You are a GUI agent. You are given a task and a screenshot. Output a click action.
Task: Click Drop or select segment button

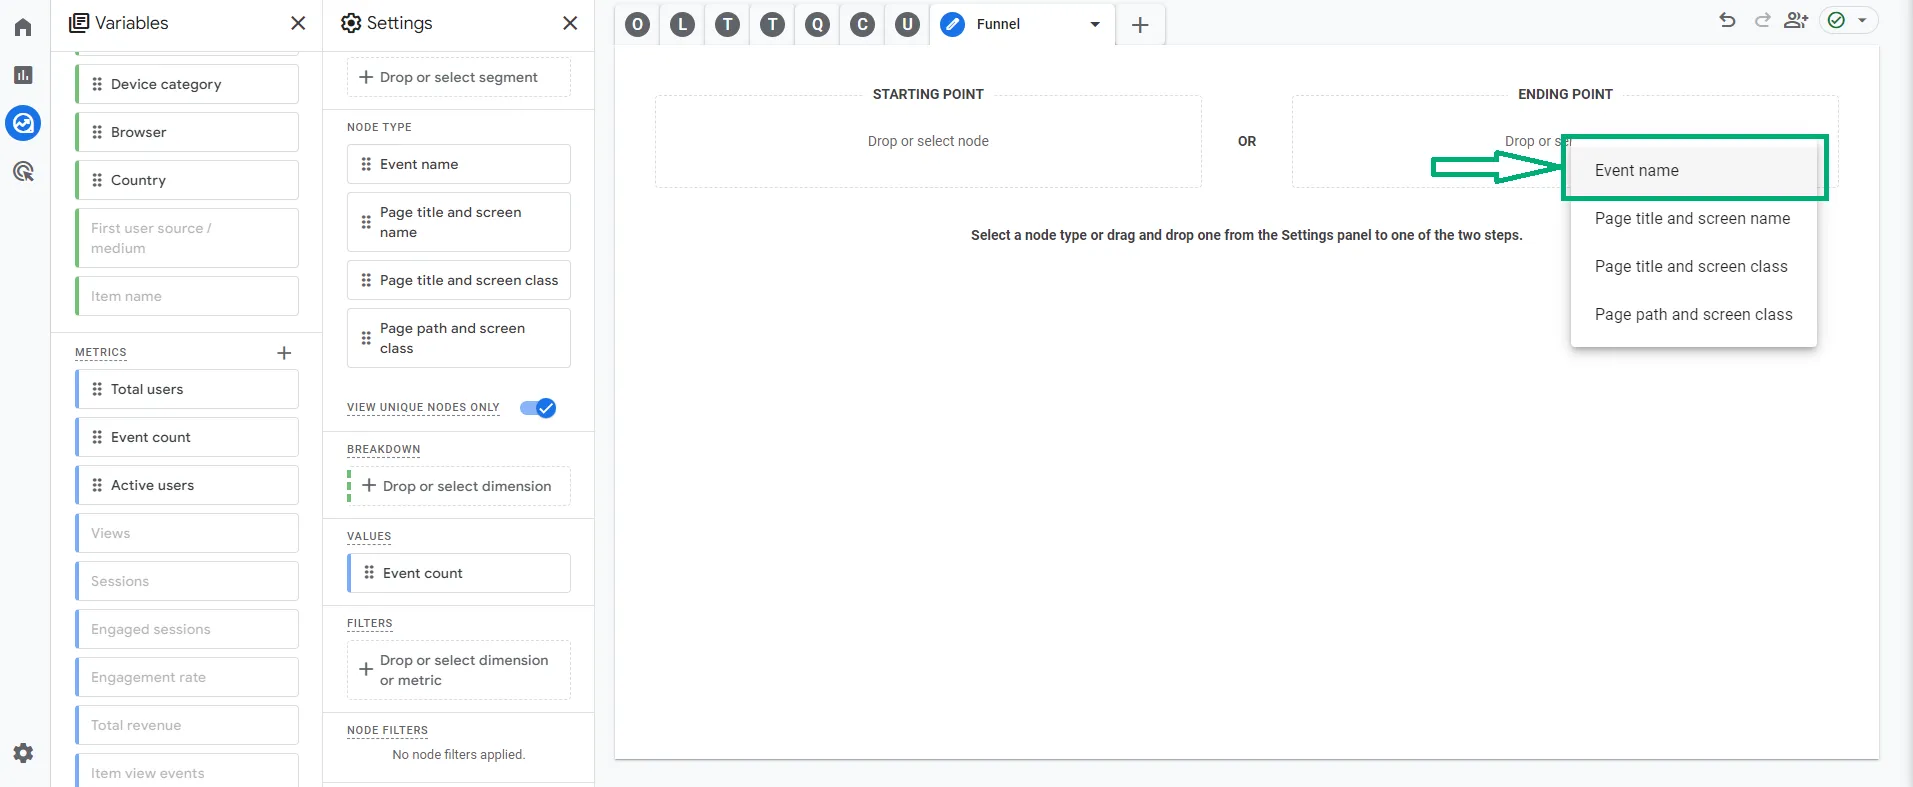pyautogui.click(x=459, y=77)
